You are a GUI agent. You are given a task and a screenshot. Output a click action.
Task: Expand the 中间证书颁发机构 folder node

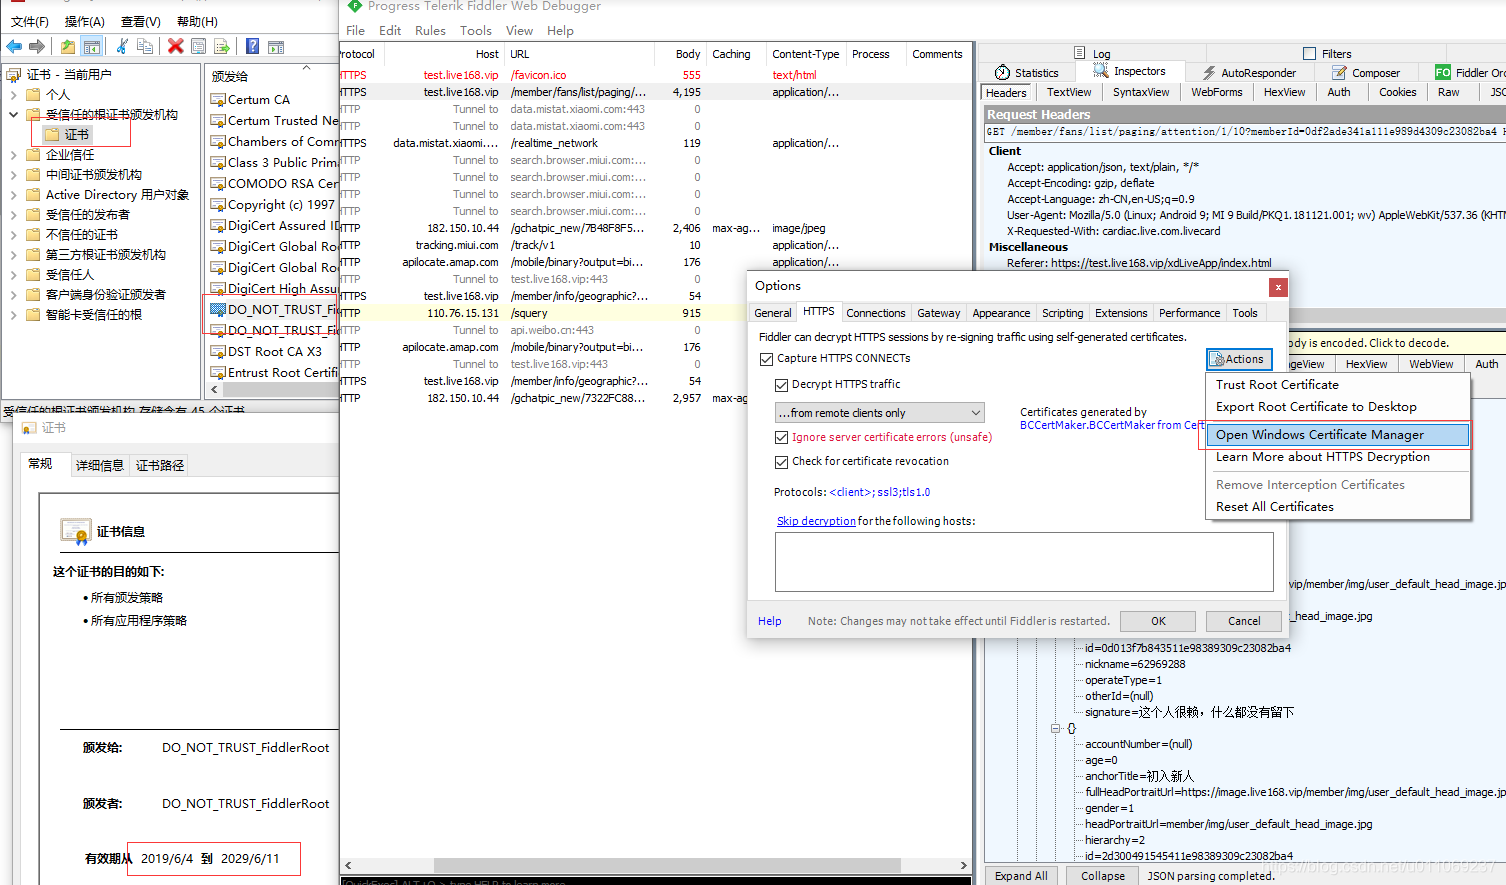coord(13,174)
